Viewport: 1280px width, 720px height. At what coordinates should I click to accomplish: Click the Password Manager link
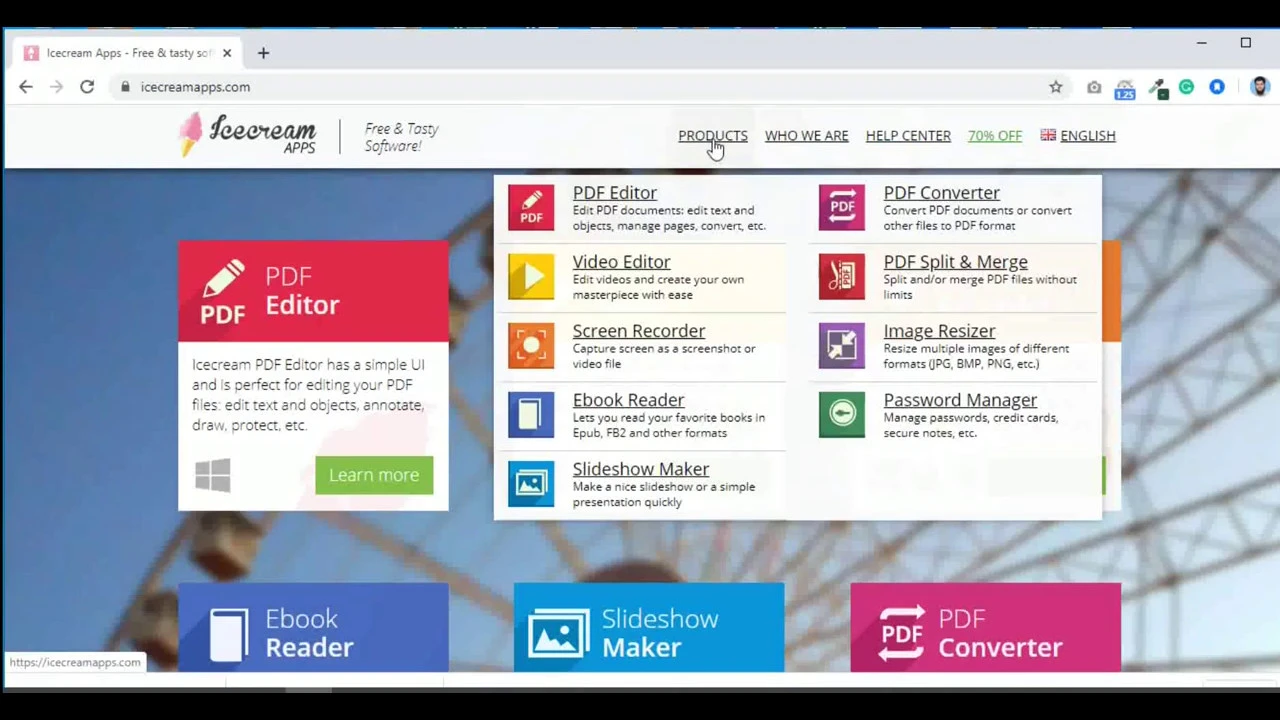point(960,400)
